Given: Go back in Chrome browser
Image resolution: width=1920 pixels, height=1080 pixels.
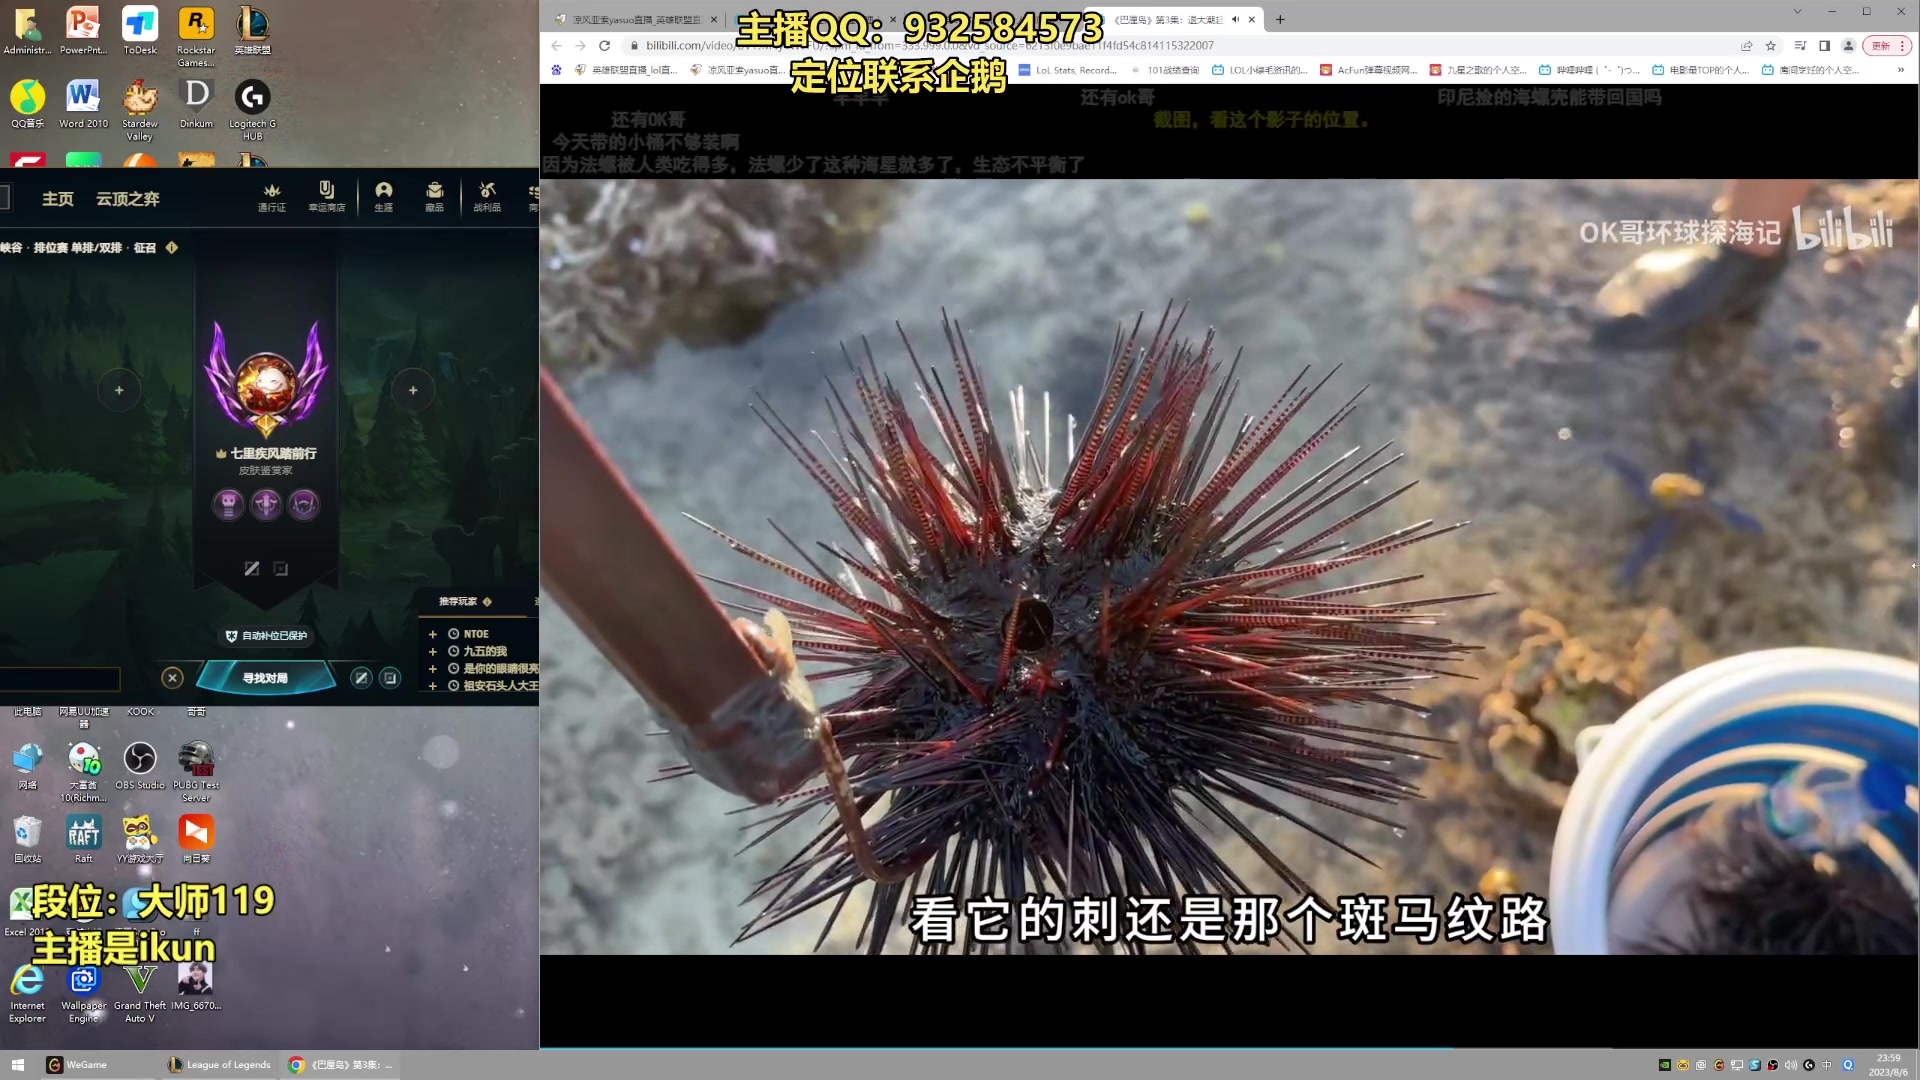Looking at the screenshot, I should (557, 46).
